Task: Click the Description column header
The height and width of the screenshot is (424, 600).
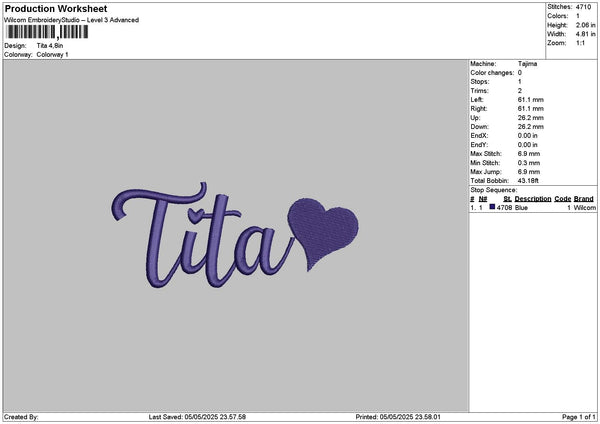Action: (x=533, y=199)
